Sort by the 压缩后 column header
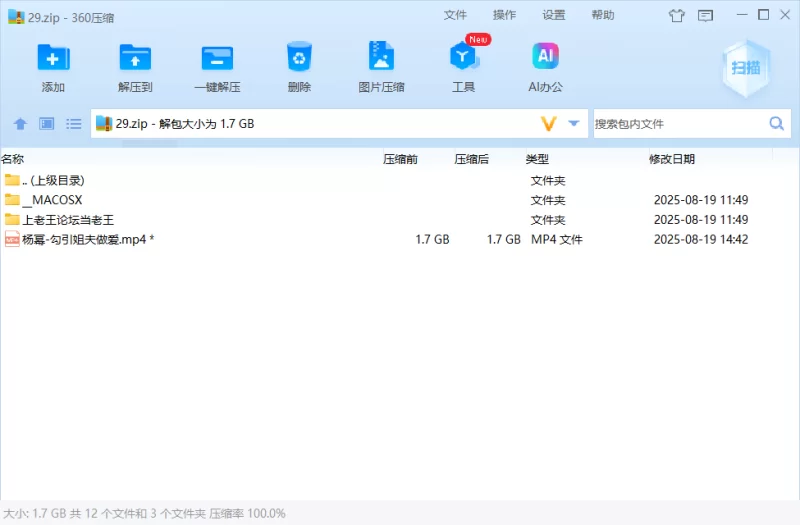Screen dimensions: 800x525 click(x=472, y=159)
